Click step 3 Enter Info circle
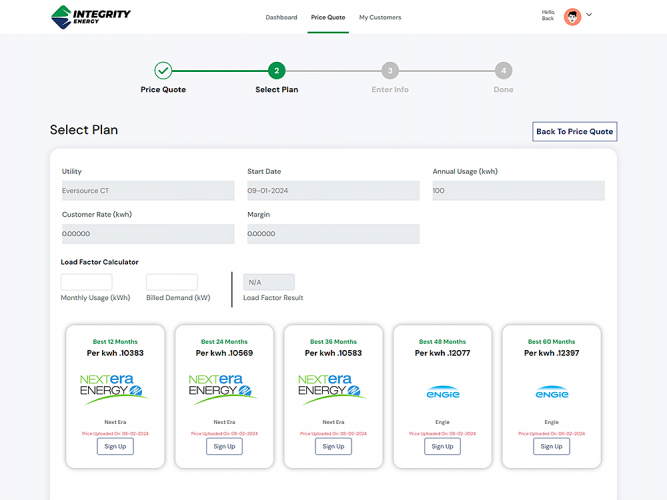 390,71
